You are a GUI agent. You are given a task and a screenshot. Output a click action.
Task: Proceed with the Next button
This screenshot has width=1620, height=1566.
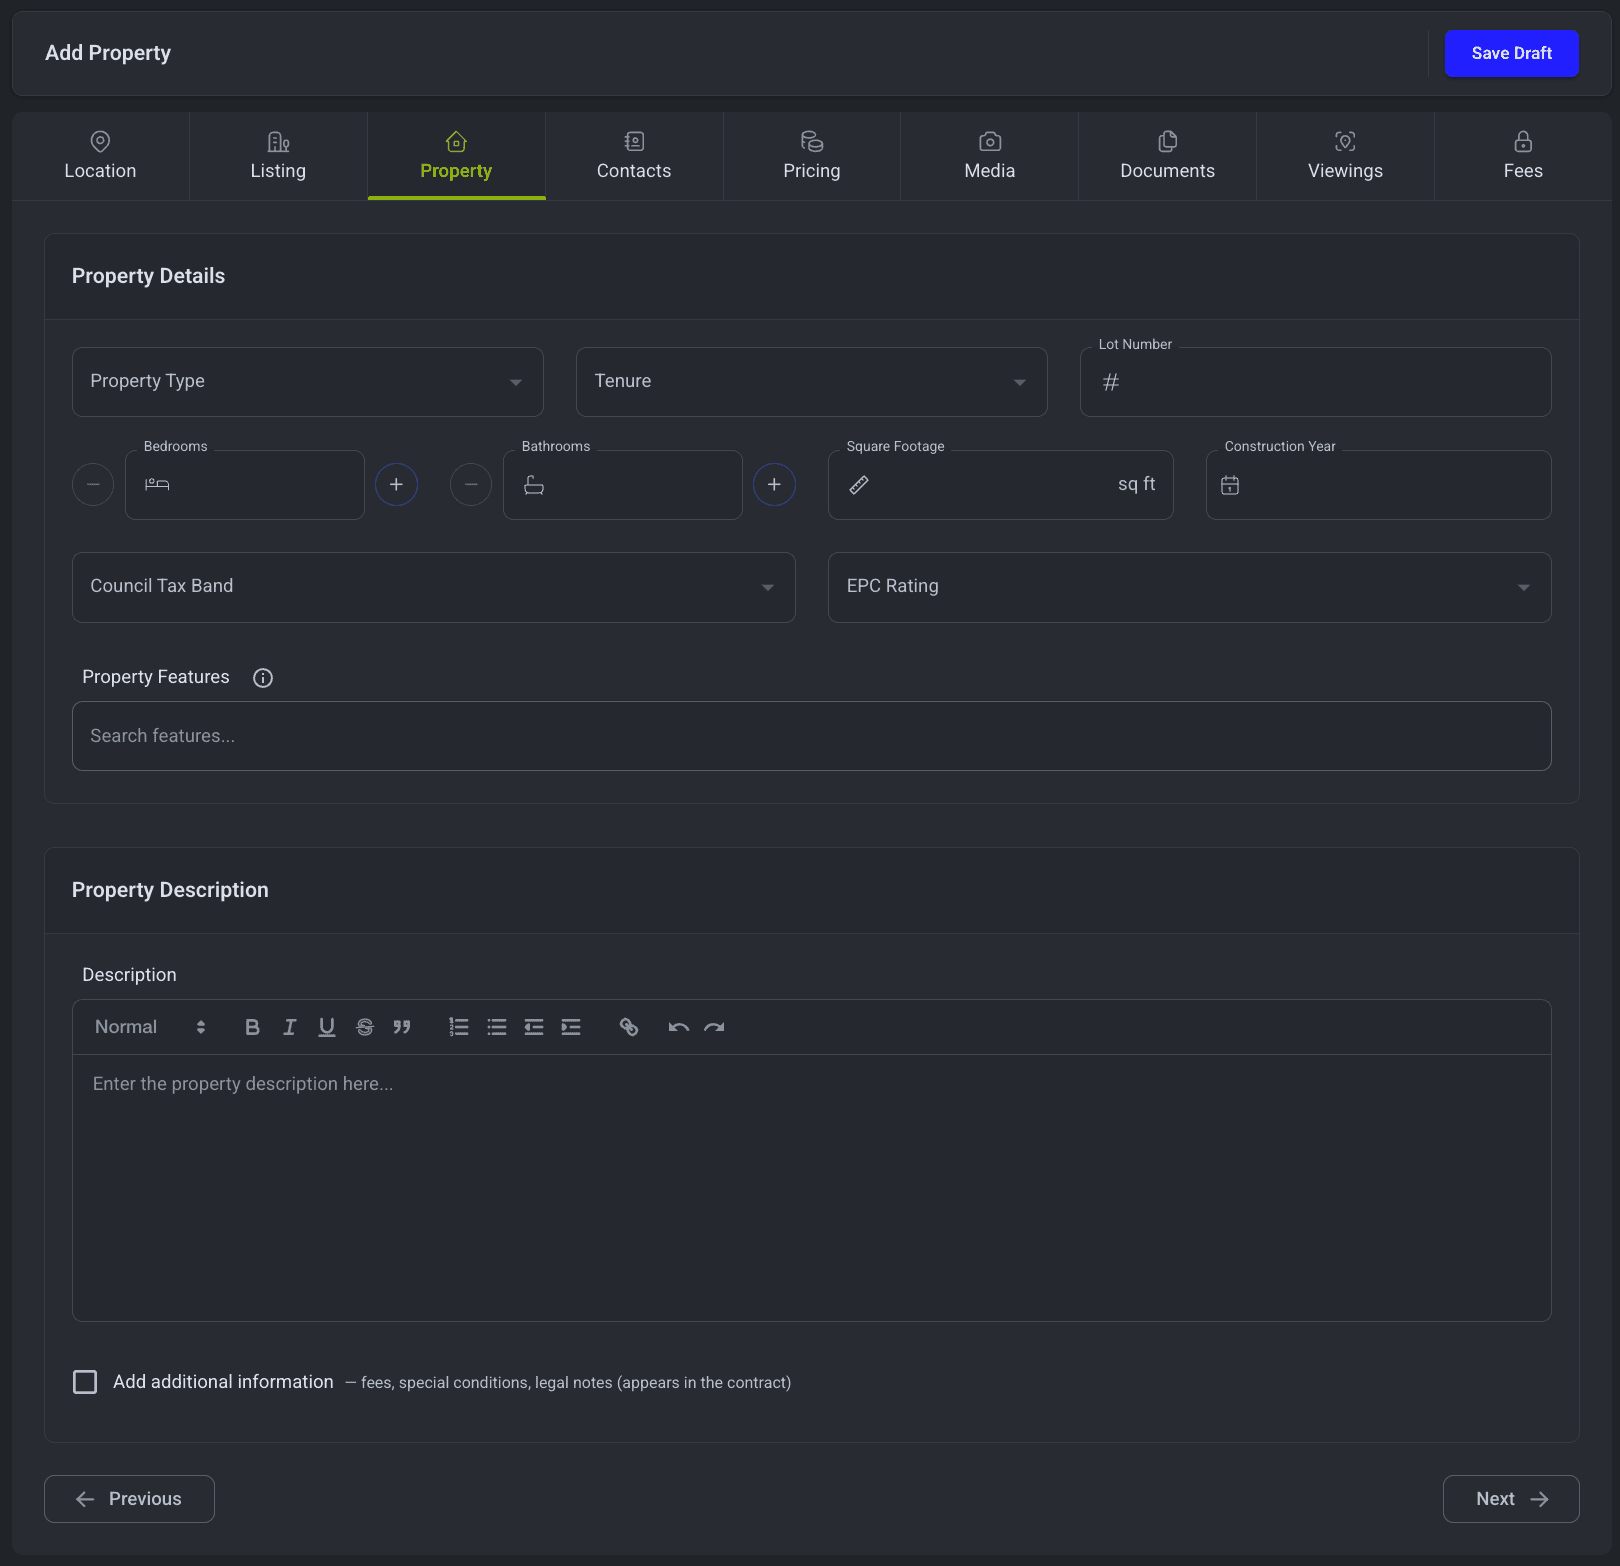coord(1511,1499)
